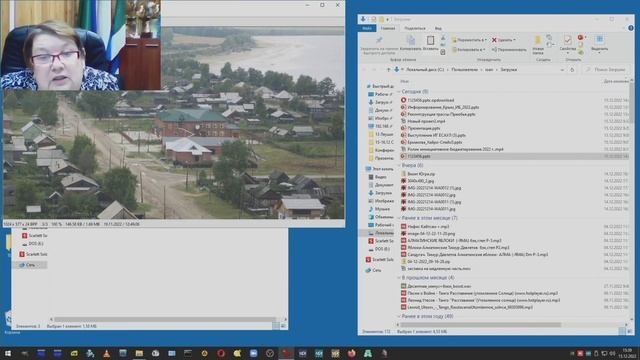
Task: Collapse the В прошлом месяце (4) group
Action: click(399, 278)
